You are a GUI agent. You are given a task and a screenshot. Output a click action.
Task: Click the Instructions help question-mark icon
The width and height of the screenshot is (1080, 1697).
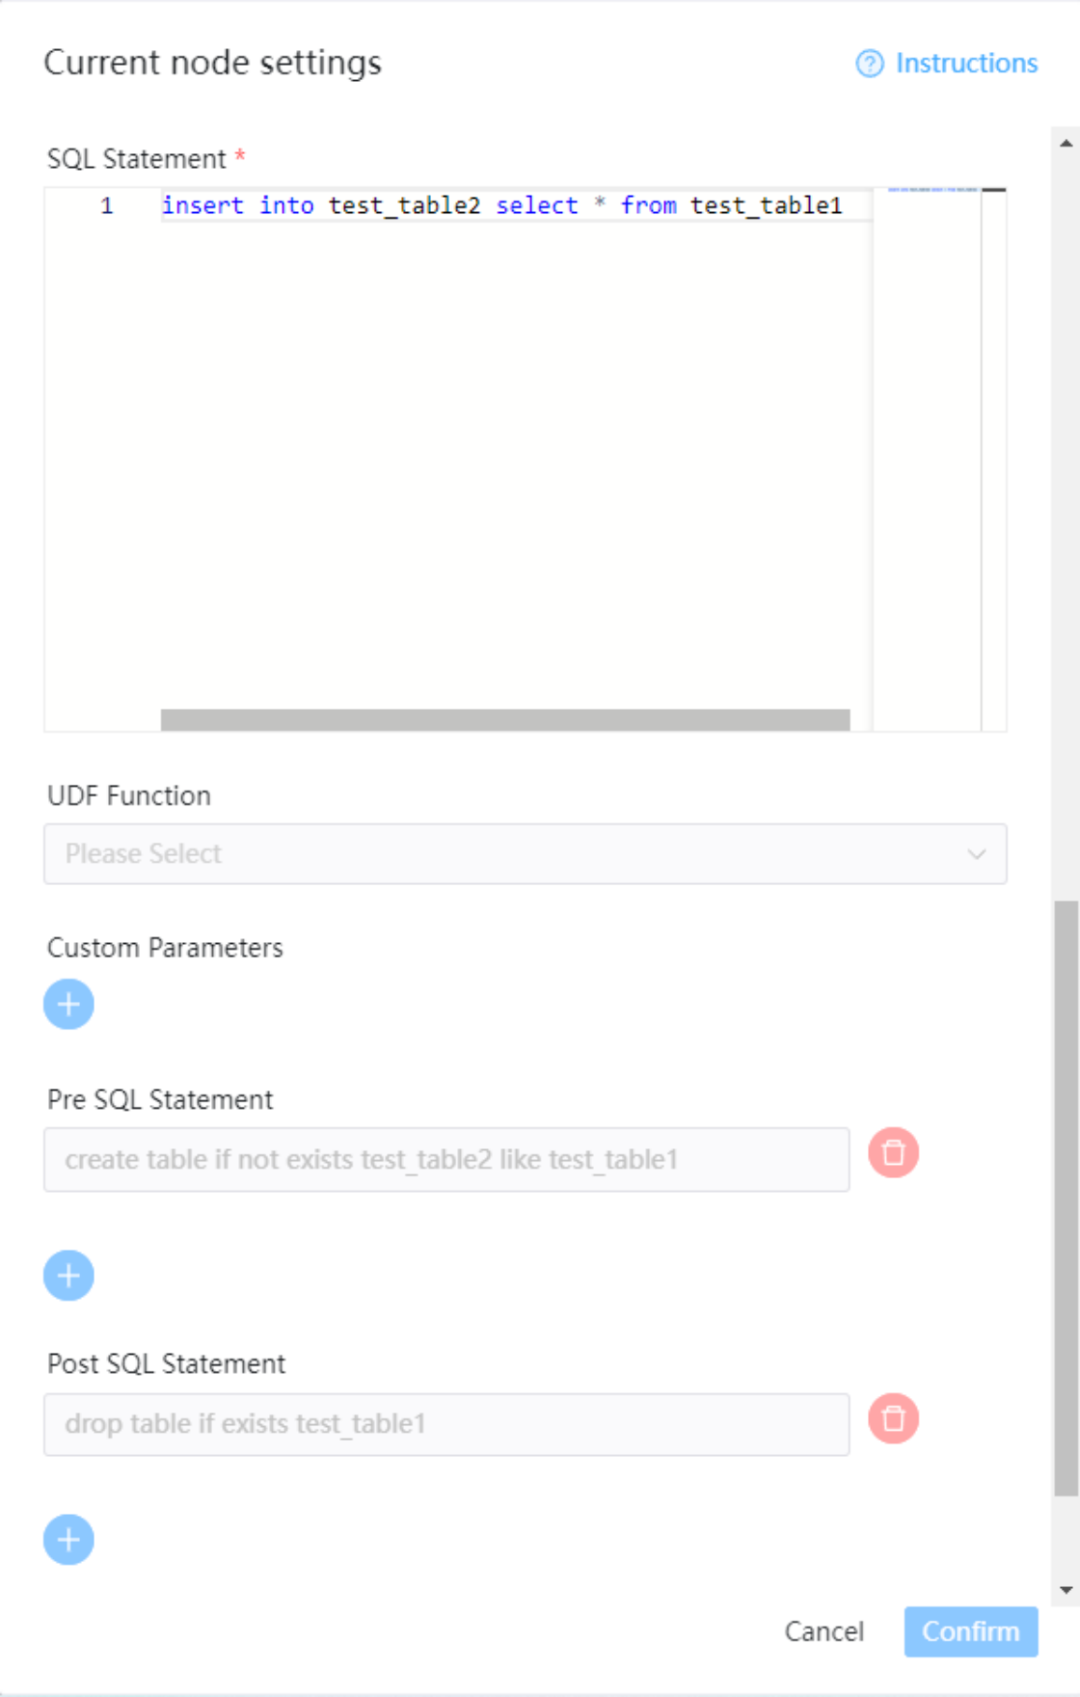[x=869, y=64]
